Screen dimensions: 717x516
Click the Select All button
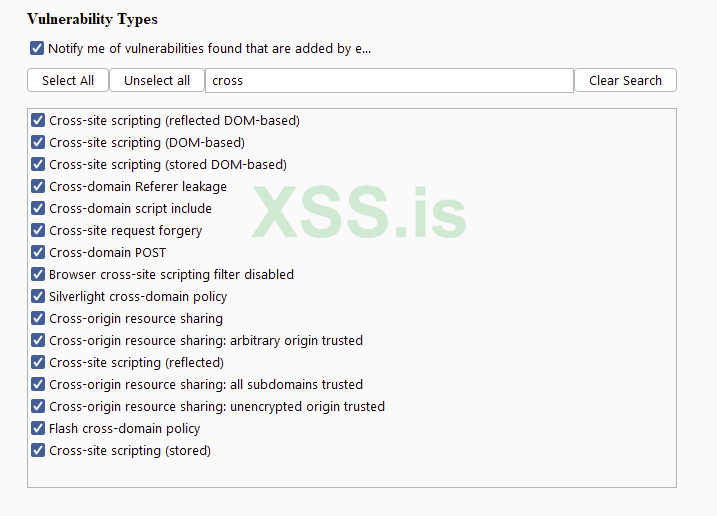68,81
